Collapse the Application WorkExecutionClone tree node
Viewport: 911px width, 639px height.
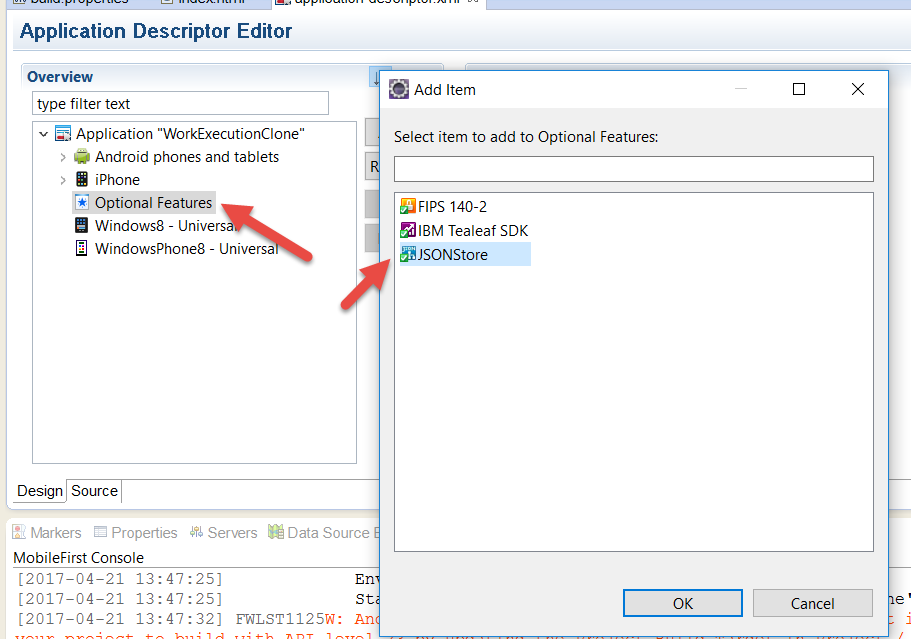(43, 133)
